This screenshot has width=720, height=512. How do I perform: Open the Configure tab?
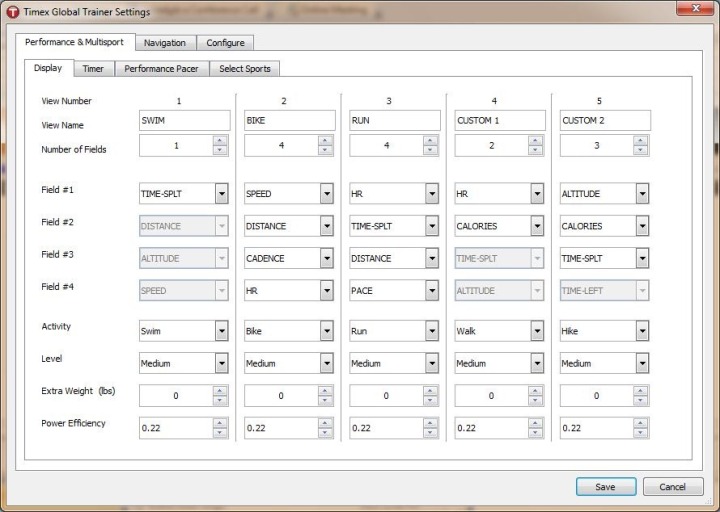(225, 43)
